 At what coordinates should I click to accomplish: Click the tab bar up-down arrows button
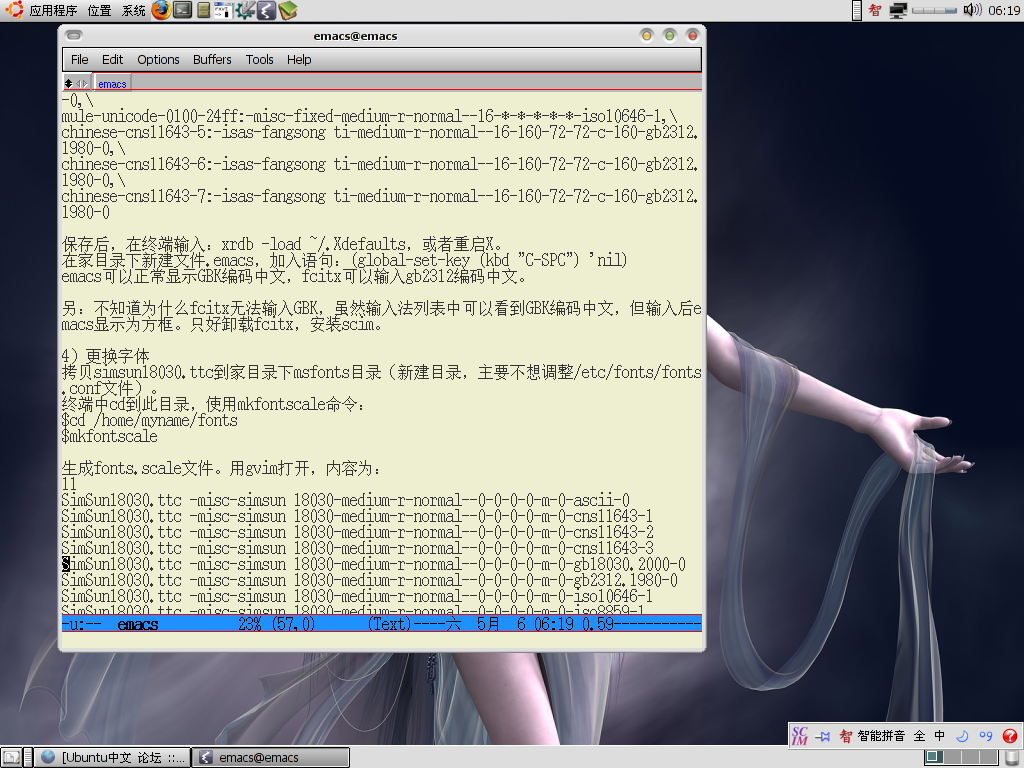[68, 83]
